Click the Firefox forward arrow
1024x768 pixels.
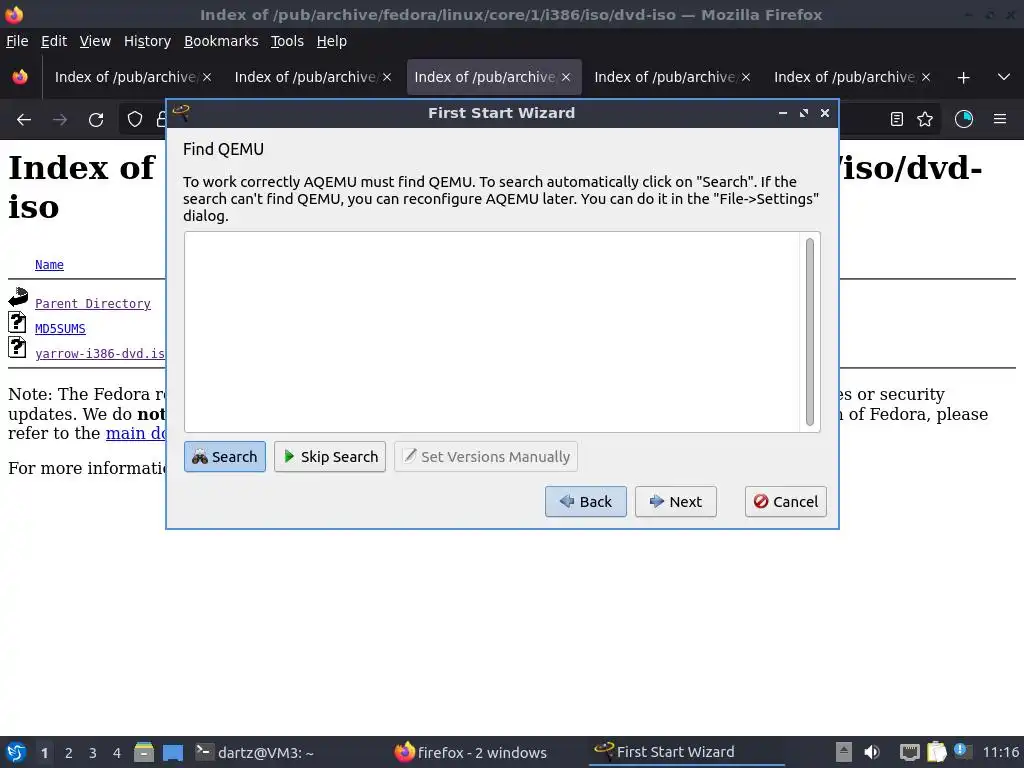coord(60,120)
